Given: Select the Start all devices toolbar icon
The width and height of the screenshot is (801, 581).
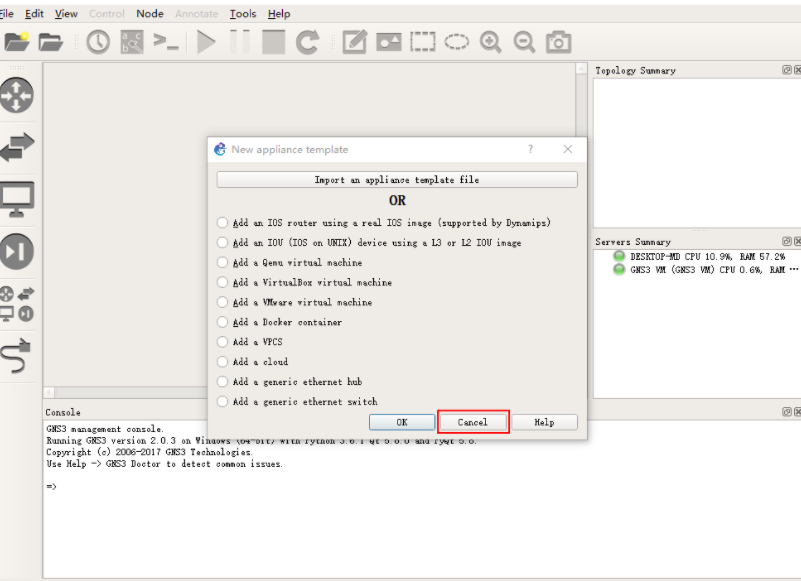Looking at the screenshot, I should (x=205, y=42).
